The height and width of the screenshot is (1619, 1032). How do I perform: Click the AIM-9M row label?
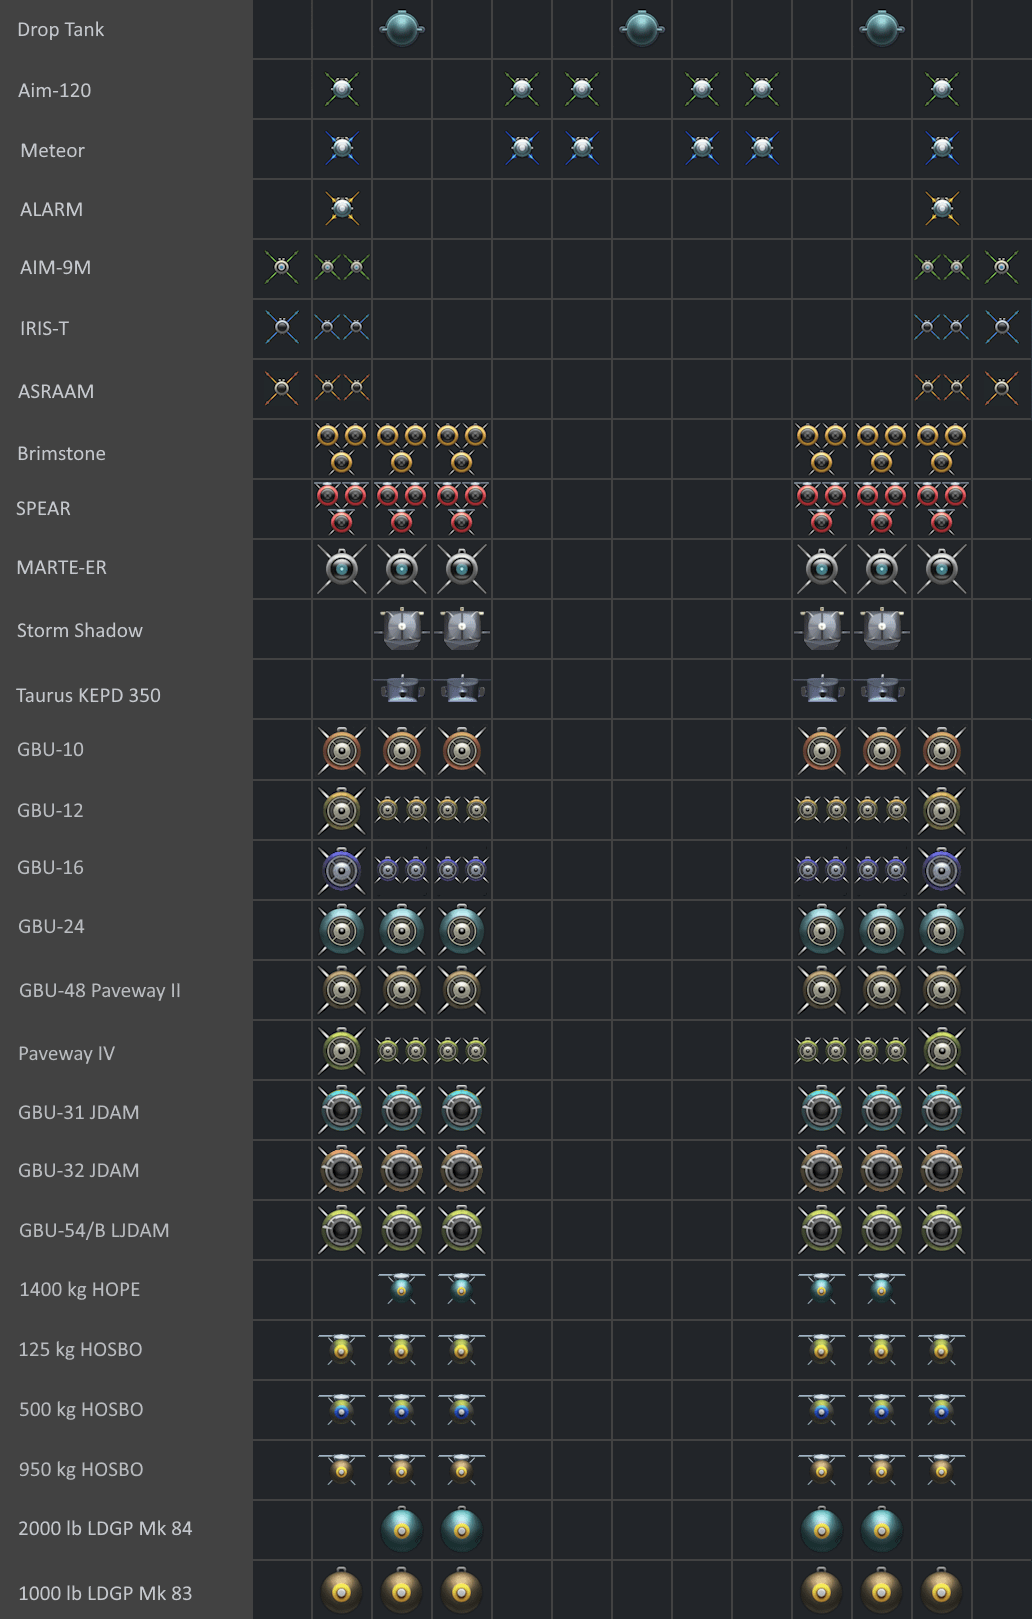[56, 267]
